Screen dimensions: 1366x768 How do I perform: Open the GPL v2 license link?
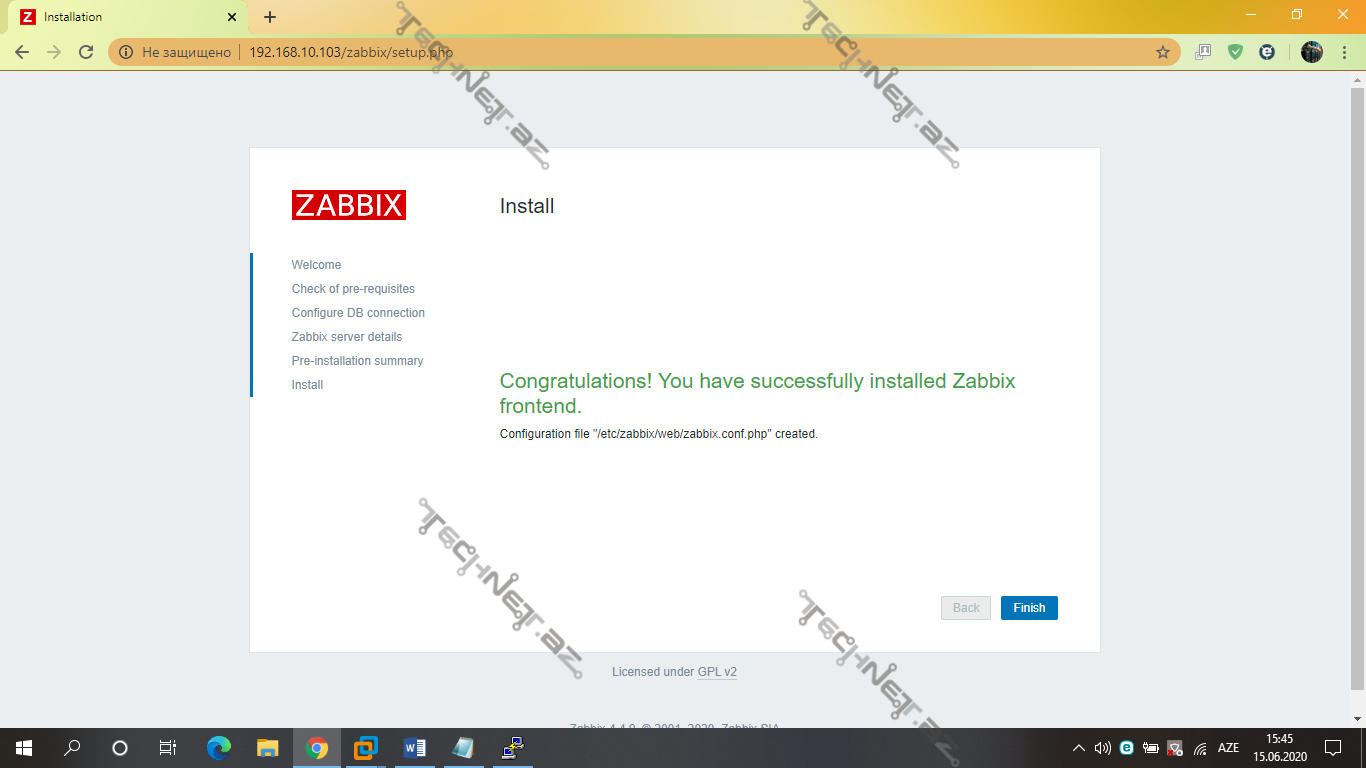click(x=717, y=672)
